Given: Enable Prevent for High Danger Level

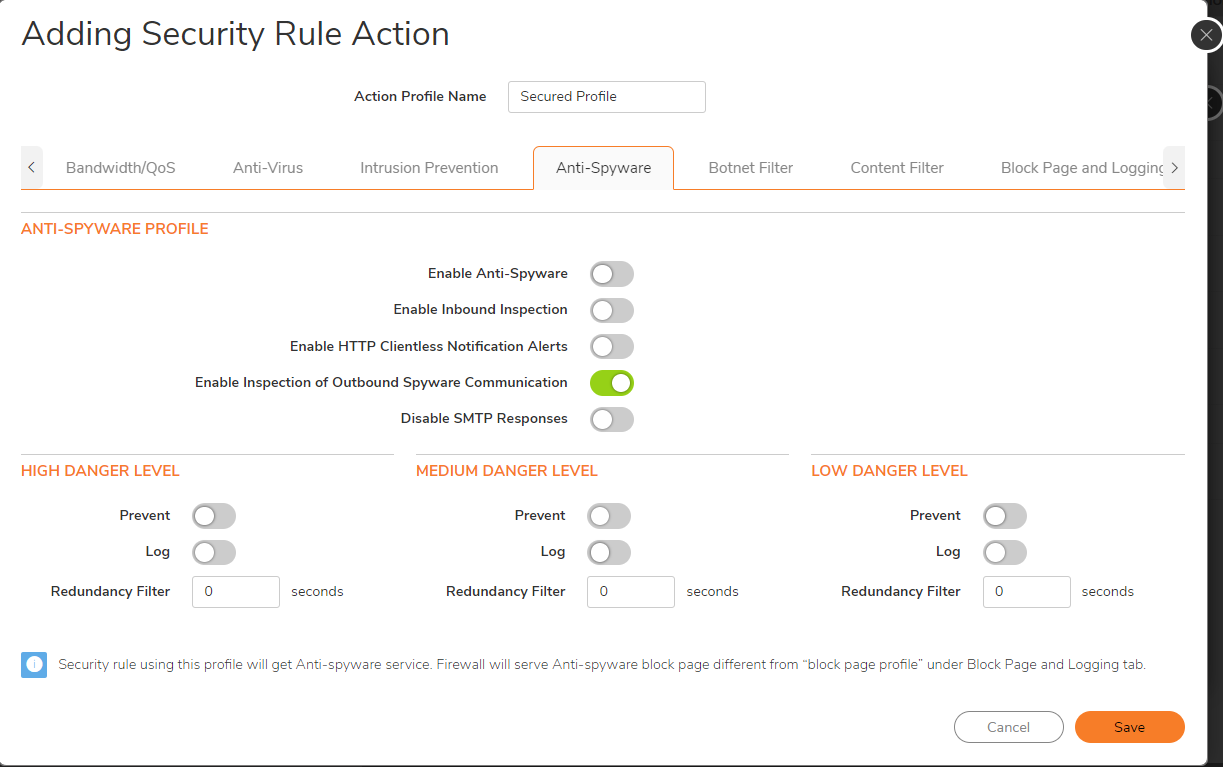Looking at the screenshot, I should [213, 515].
